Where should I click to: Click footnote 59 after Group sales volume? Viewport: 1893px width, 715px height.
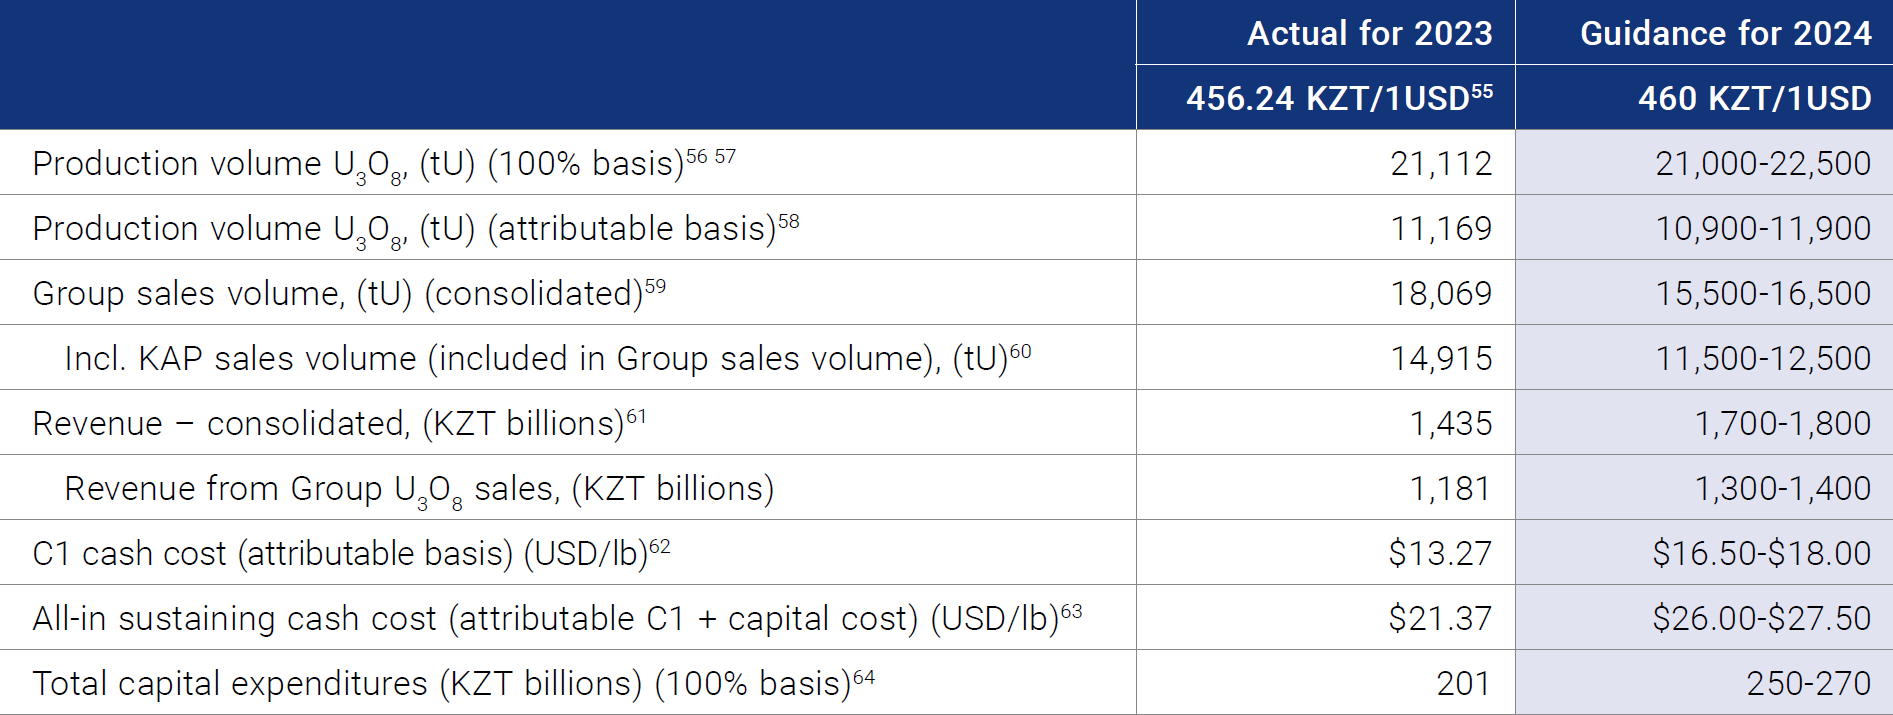(x=655, y=287)
